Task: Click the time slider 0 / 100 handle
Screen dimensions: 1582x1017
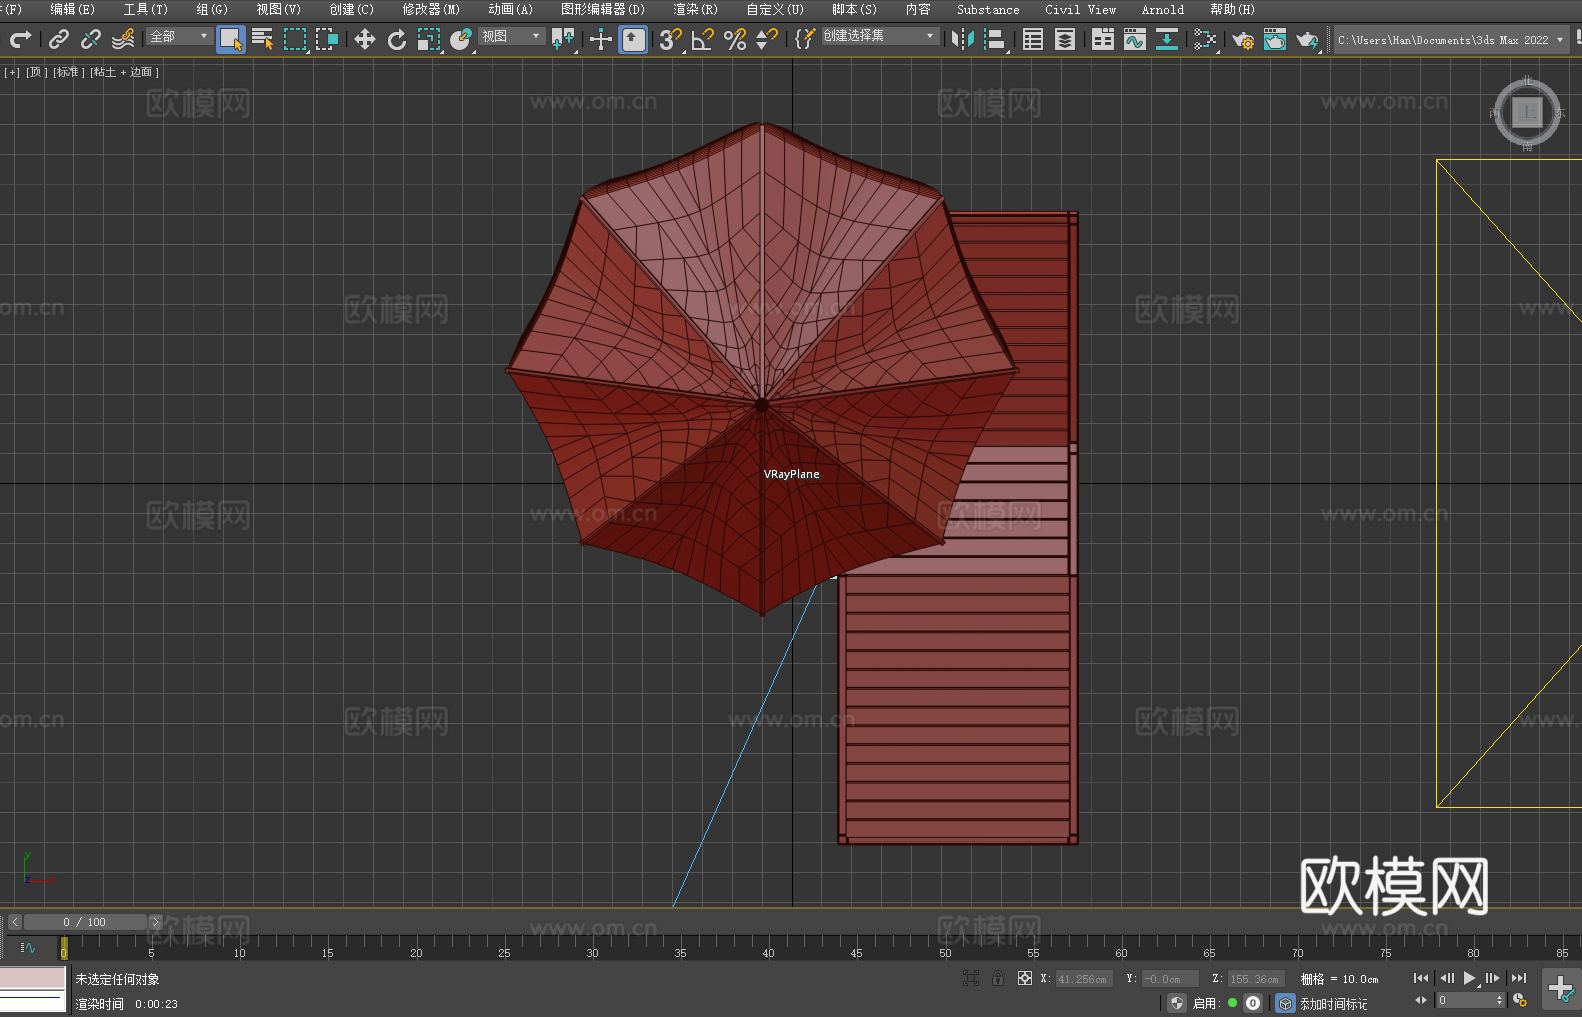Action: [86, 922]
